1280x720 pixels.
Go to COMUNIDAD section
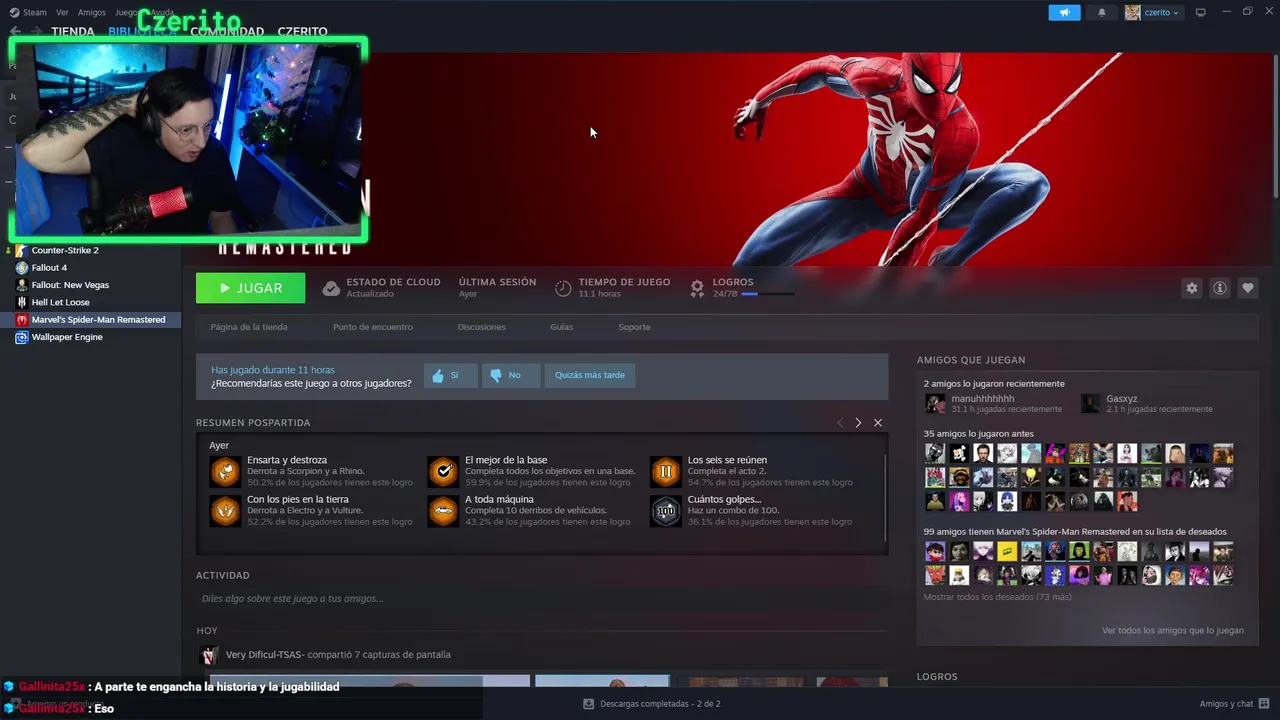227,32
